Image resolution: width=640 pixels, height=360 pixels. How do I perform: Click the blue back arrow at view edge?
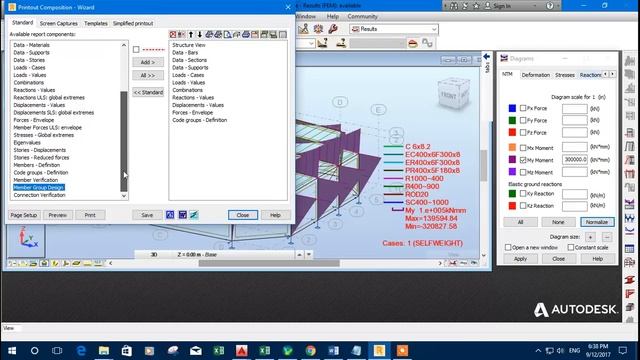487,57
